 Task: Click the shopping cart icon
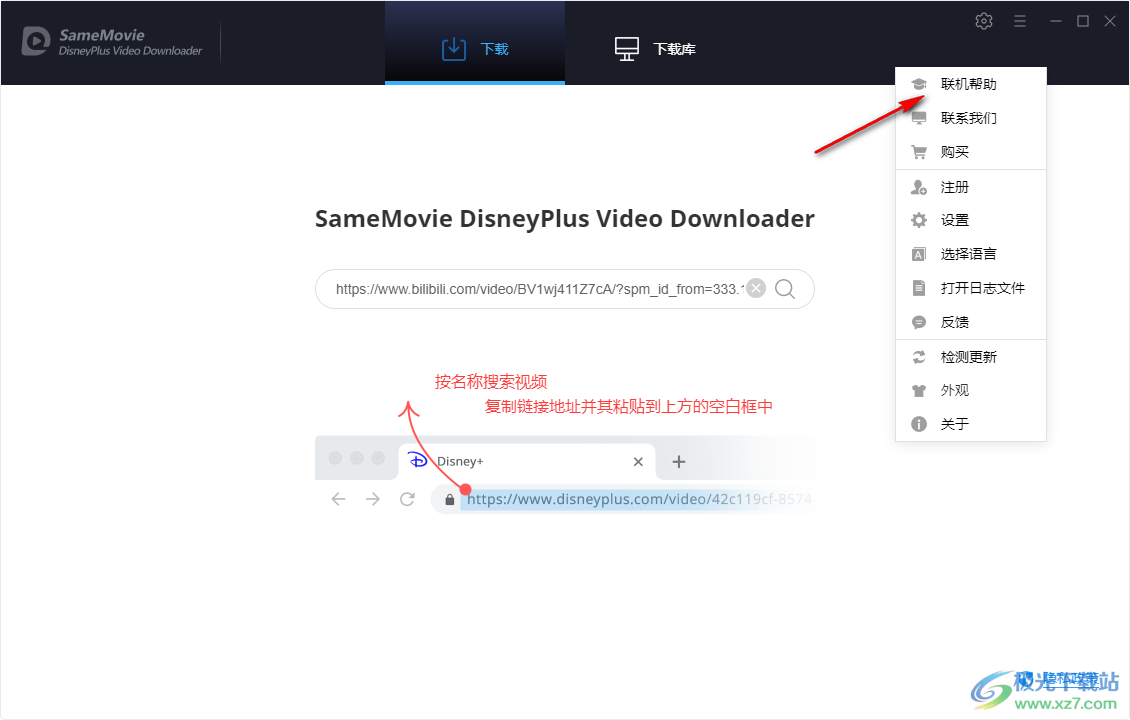919,152
